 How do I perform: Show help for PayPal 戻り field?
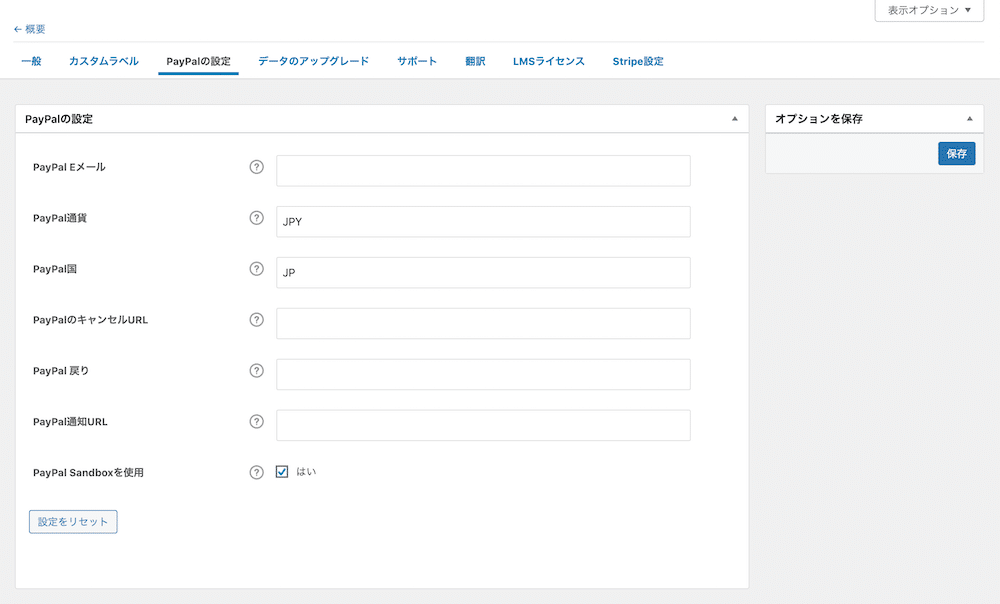click(x=256, y=371)
